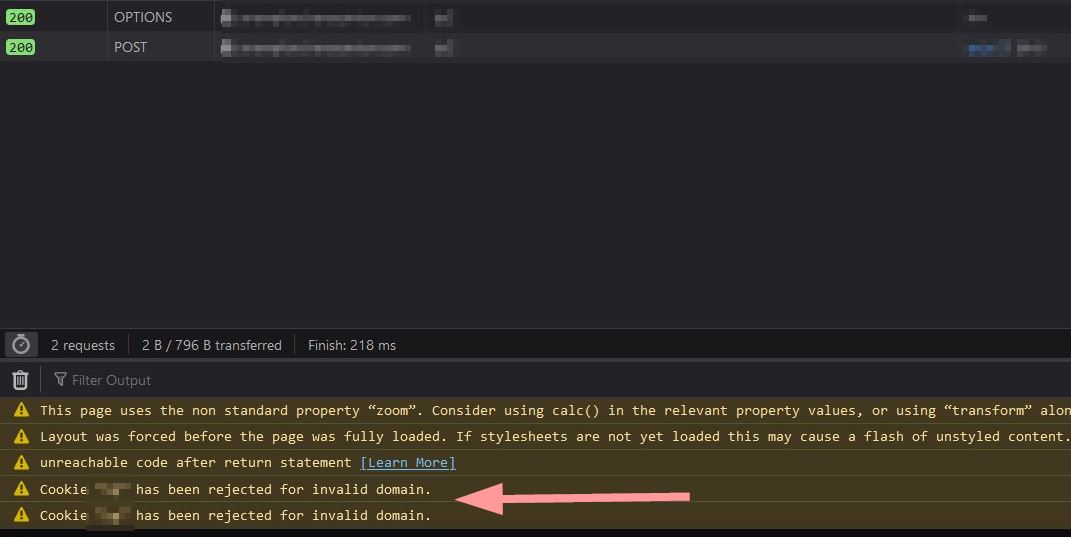The height and width of the screenshot is (537, 1071).
Task: Click the 'Finish: 218 ms' status
Action: click(352, 345)
